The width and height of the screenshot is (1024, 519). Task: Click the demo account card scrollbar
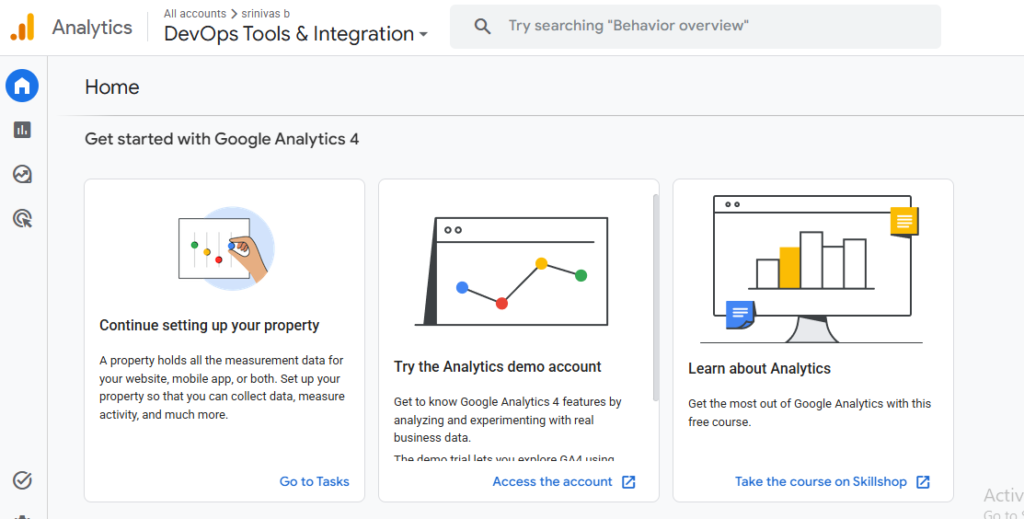(x=656, y=297)
